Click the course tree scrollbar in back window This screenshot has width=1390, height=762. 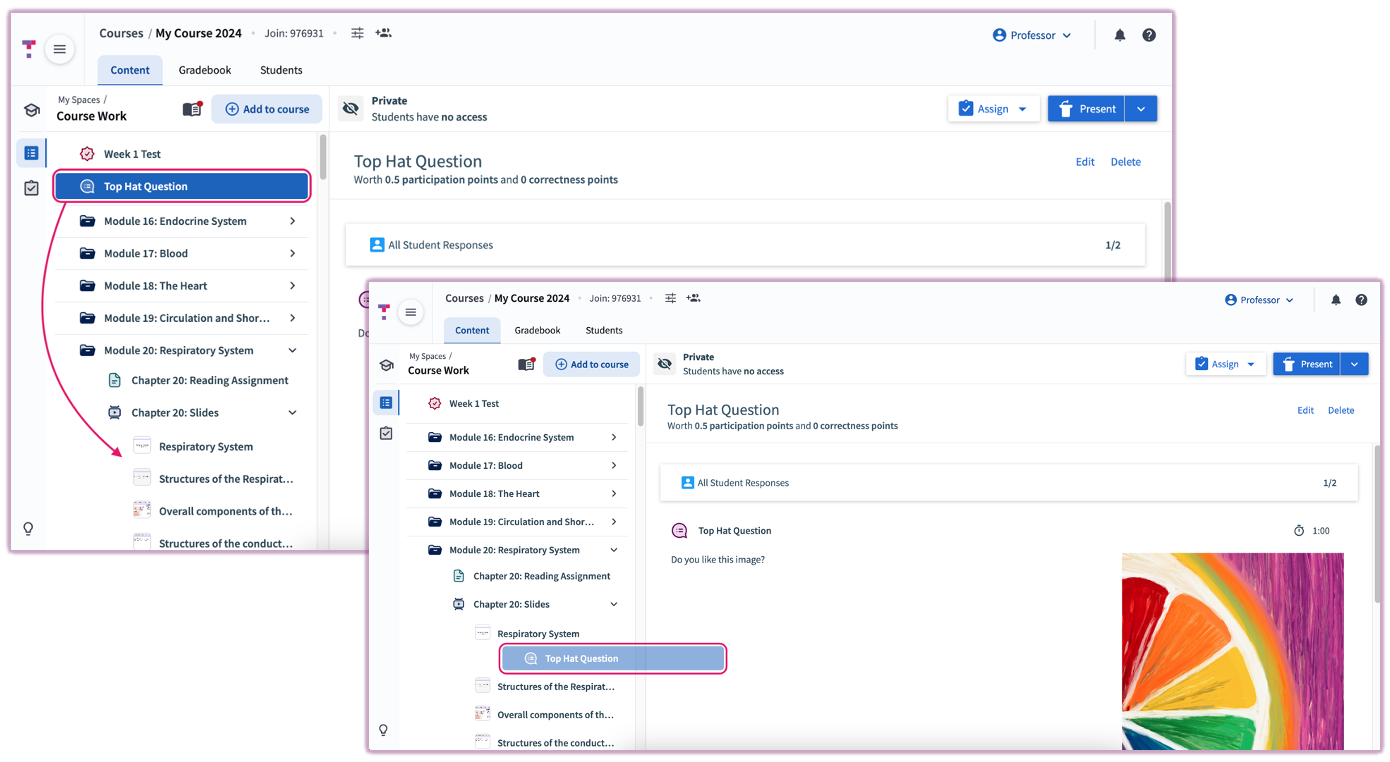coord(323,160)
